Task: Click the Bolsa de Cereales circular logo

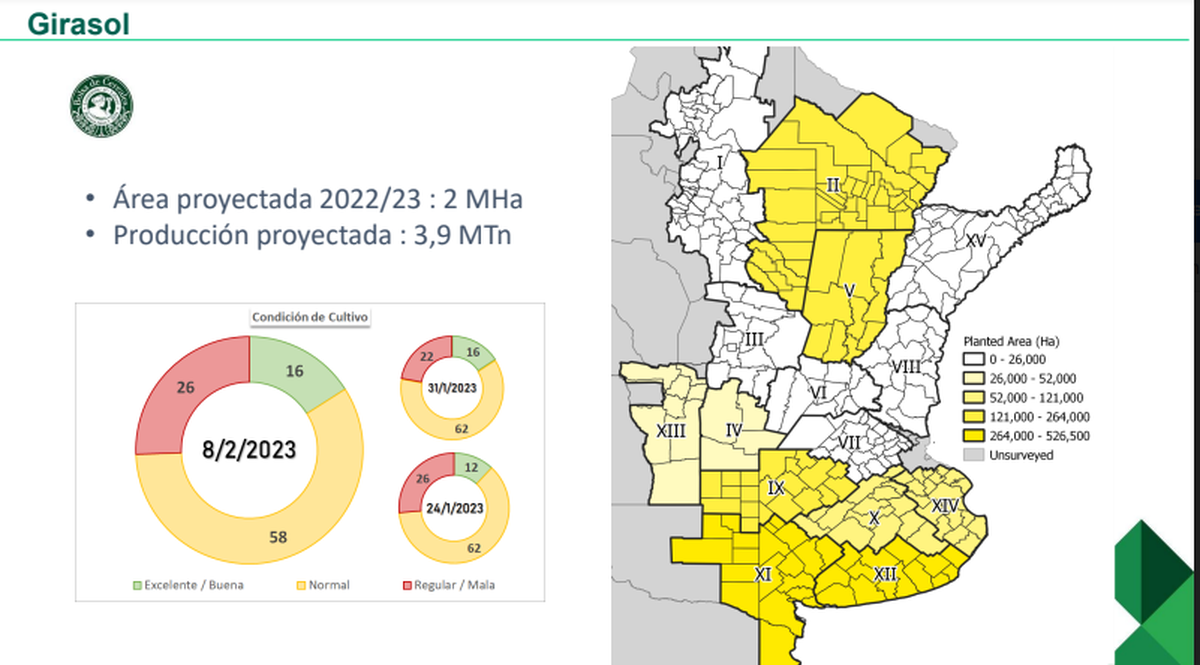Action: point(101,107)
